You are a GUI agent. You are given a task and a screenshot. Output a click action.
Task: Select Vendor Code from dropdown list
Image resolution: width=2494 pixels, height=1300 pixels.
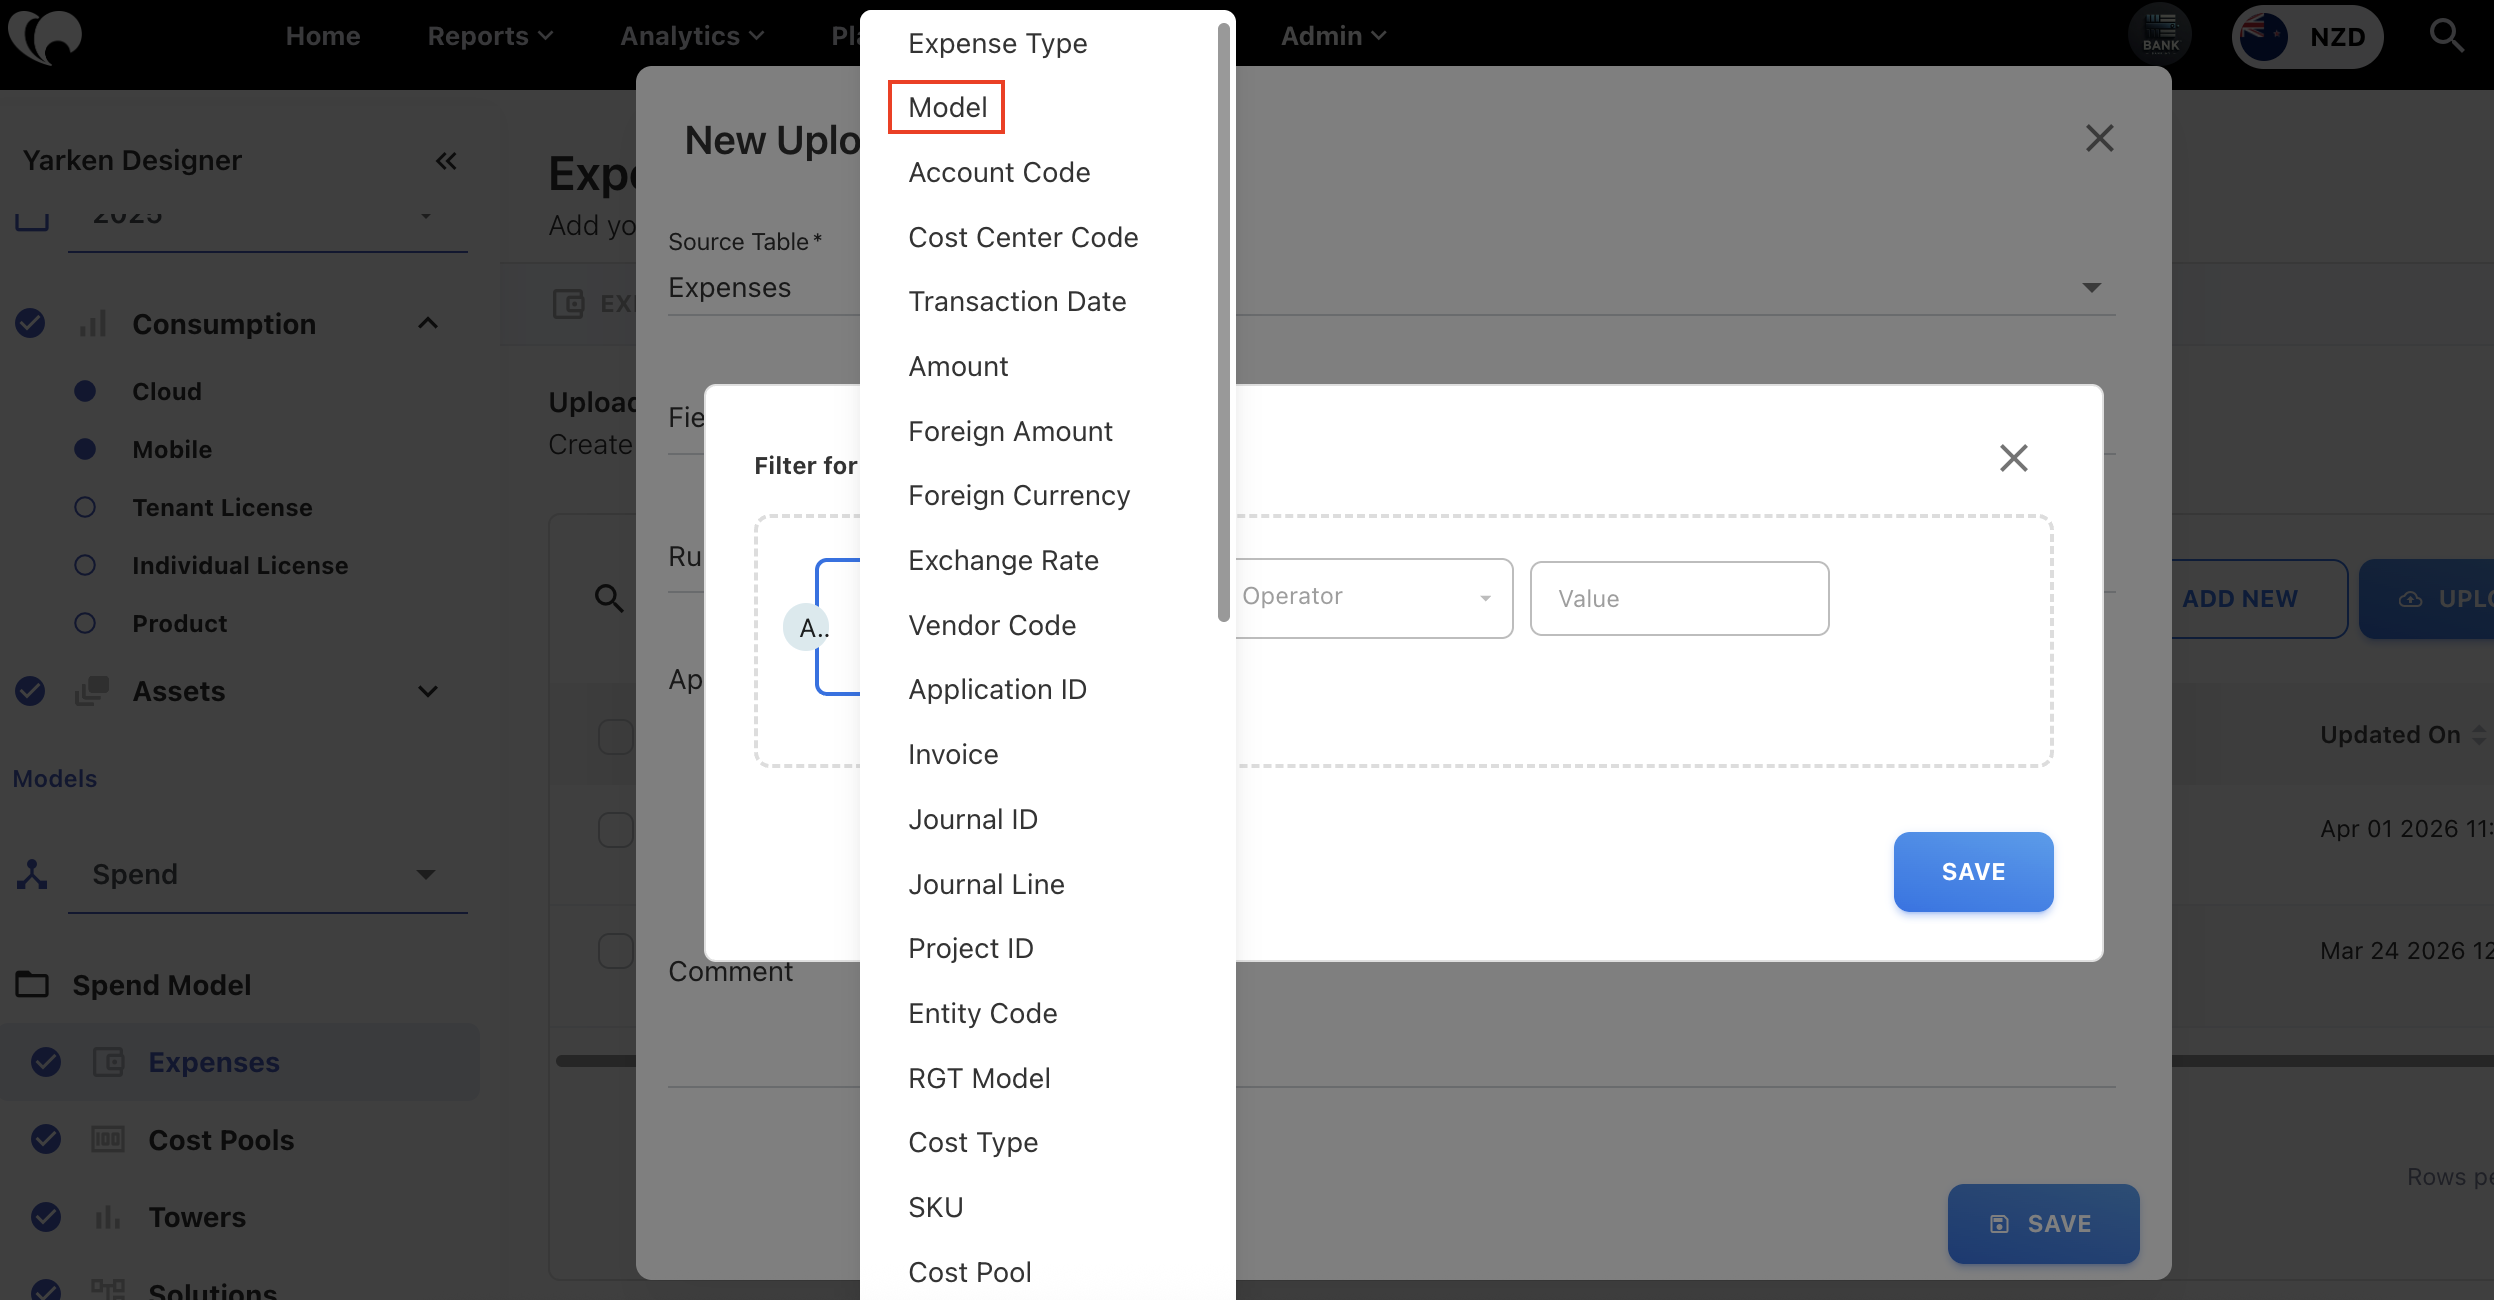[x=992, y=625]
